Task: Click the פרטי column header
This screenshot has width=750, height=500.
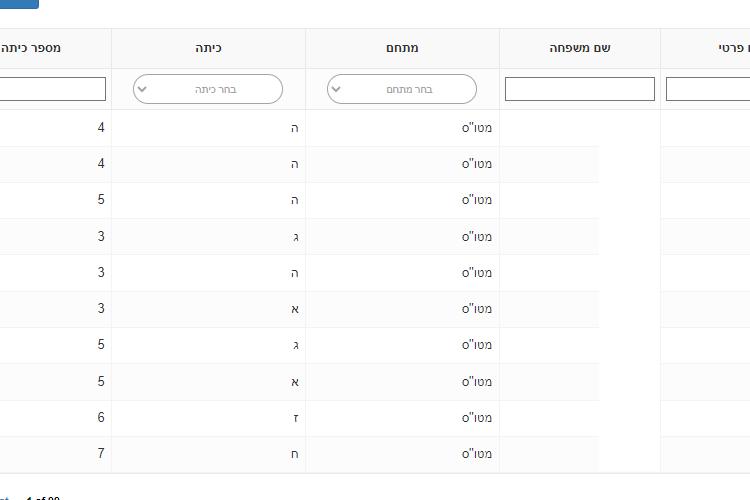Action: 734,48
